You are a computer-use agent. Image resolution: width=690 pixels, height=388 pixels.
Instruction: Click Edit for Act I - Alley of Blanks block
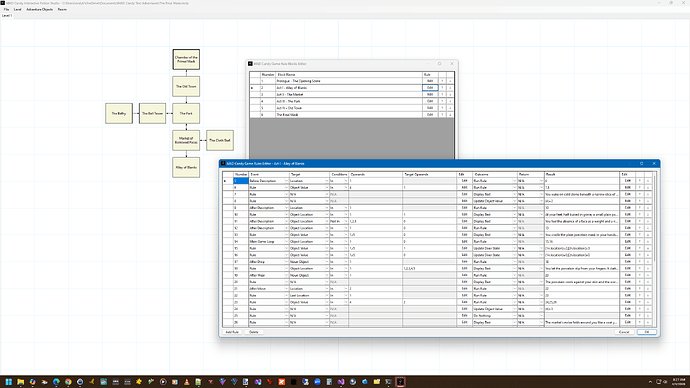tap(430, 88)
